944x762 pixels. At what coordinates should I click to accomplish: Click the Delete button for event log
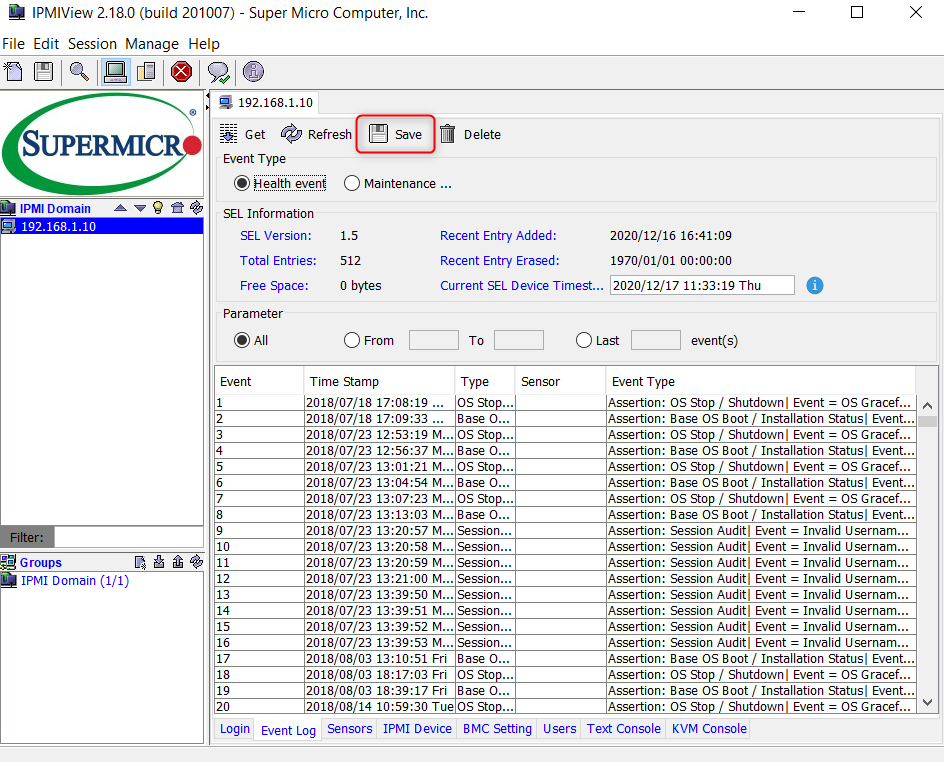(470, 135)
